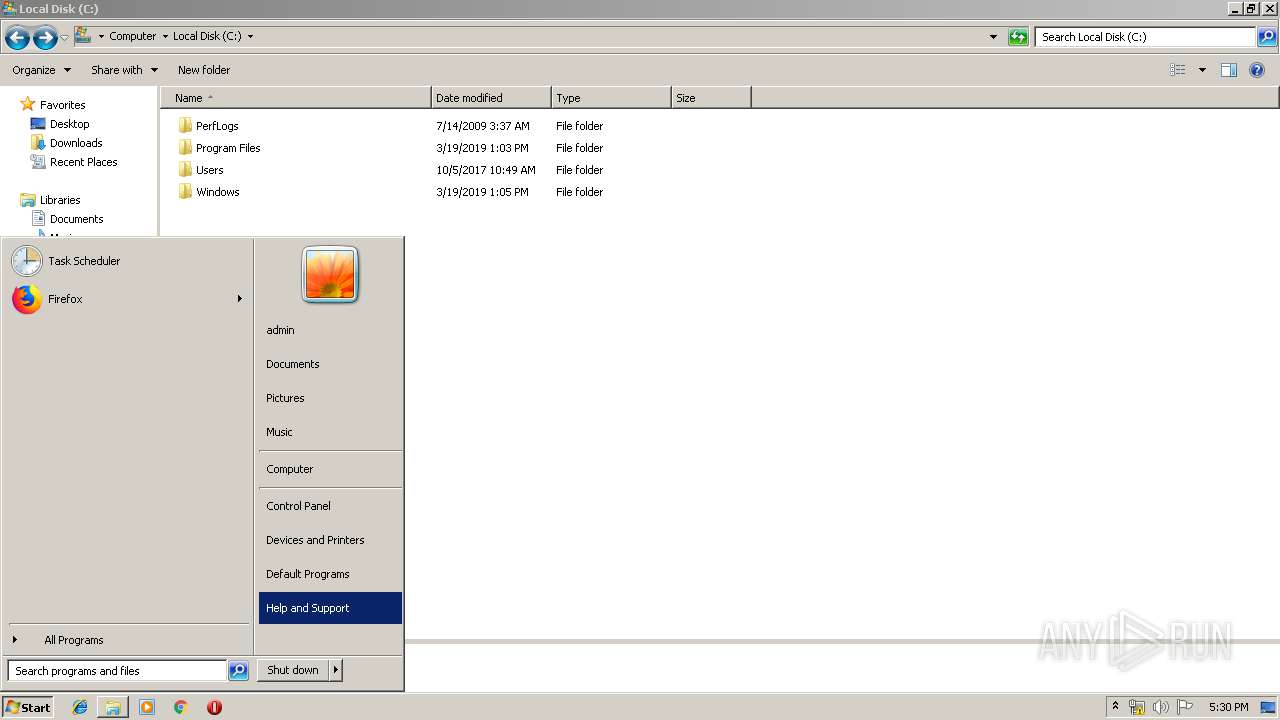Launch Task Scheduler from Start menu

coord(127,261)
